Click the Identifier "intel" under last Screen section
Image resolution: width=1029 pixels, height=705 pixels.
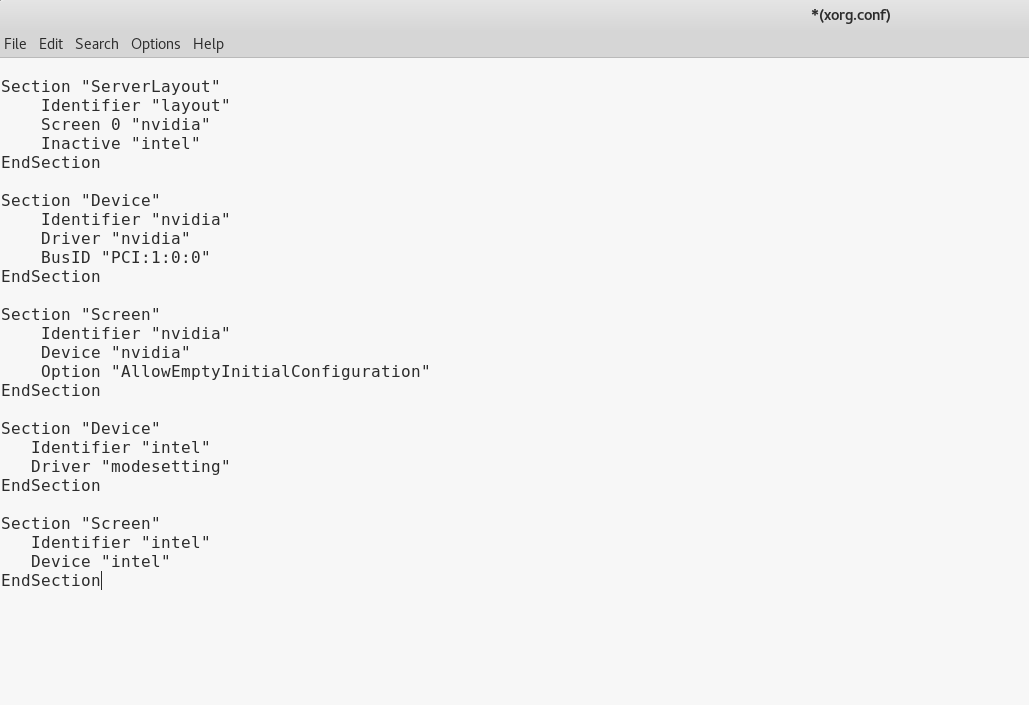coord(120,543)
